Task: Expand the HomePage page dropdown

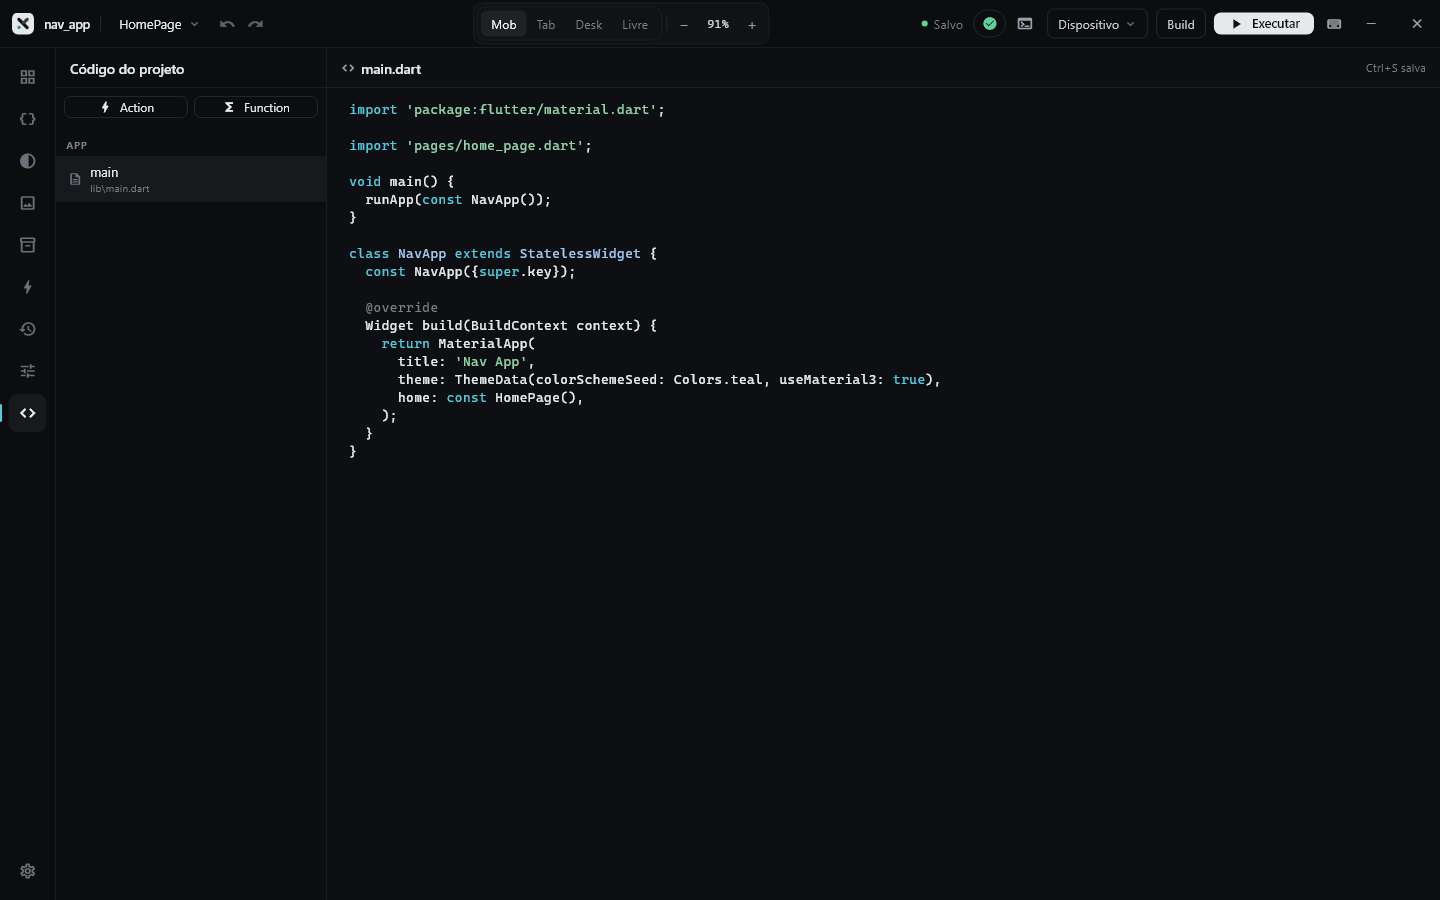Action: pos(159,24)
